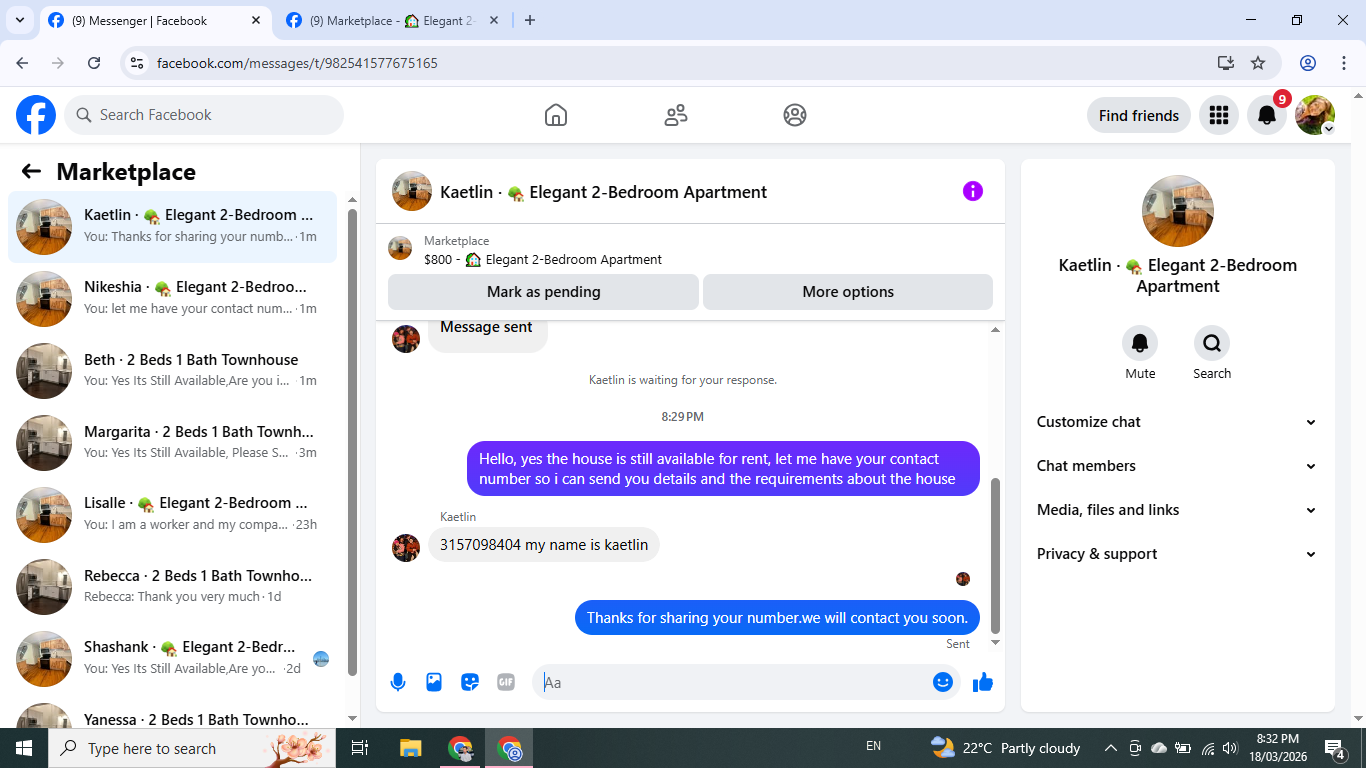Open Task View on the taskbar
Image resolution: width=1366 pixels, height=768 pixels.
click(361, 748)
